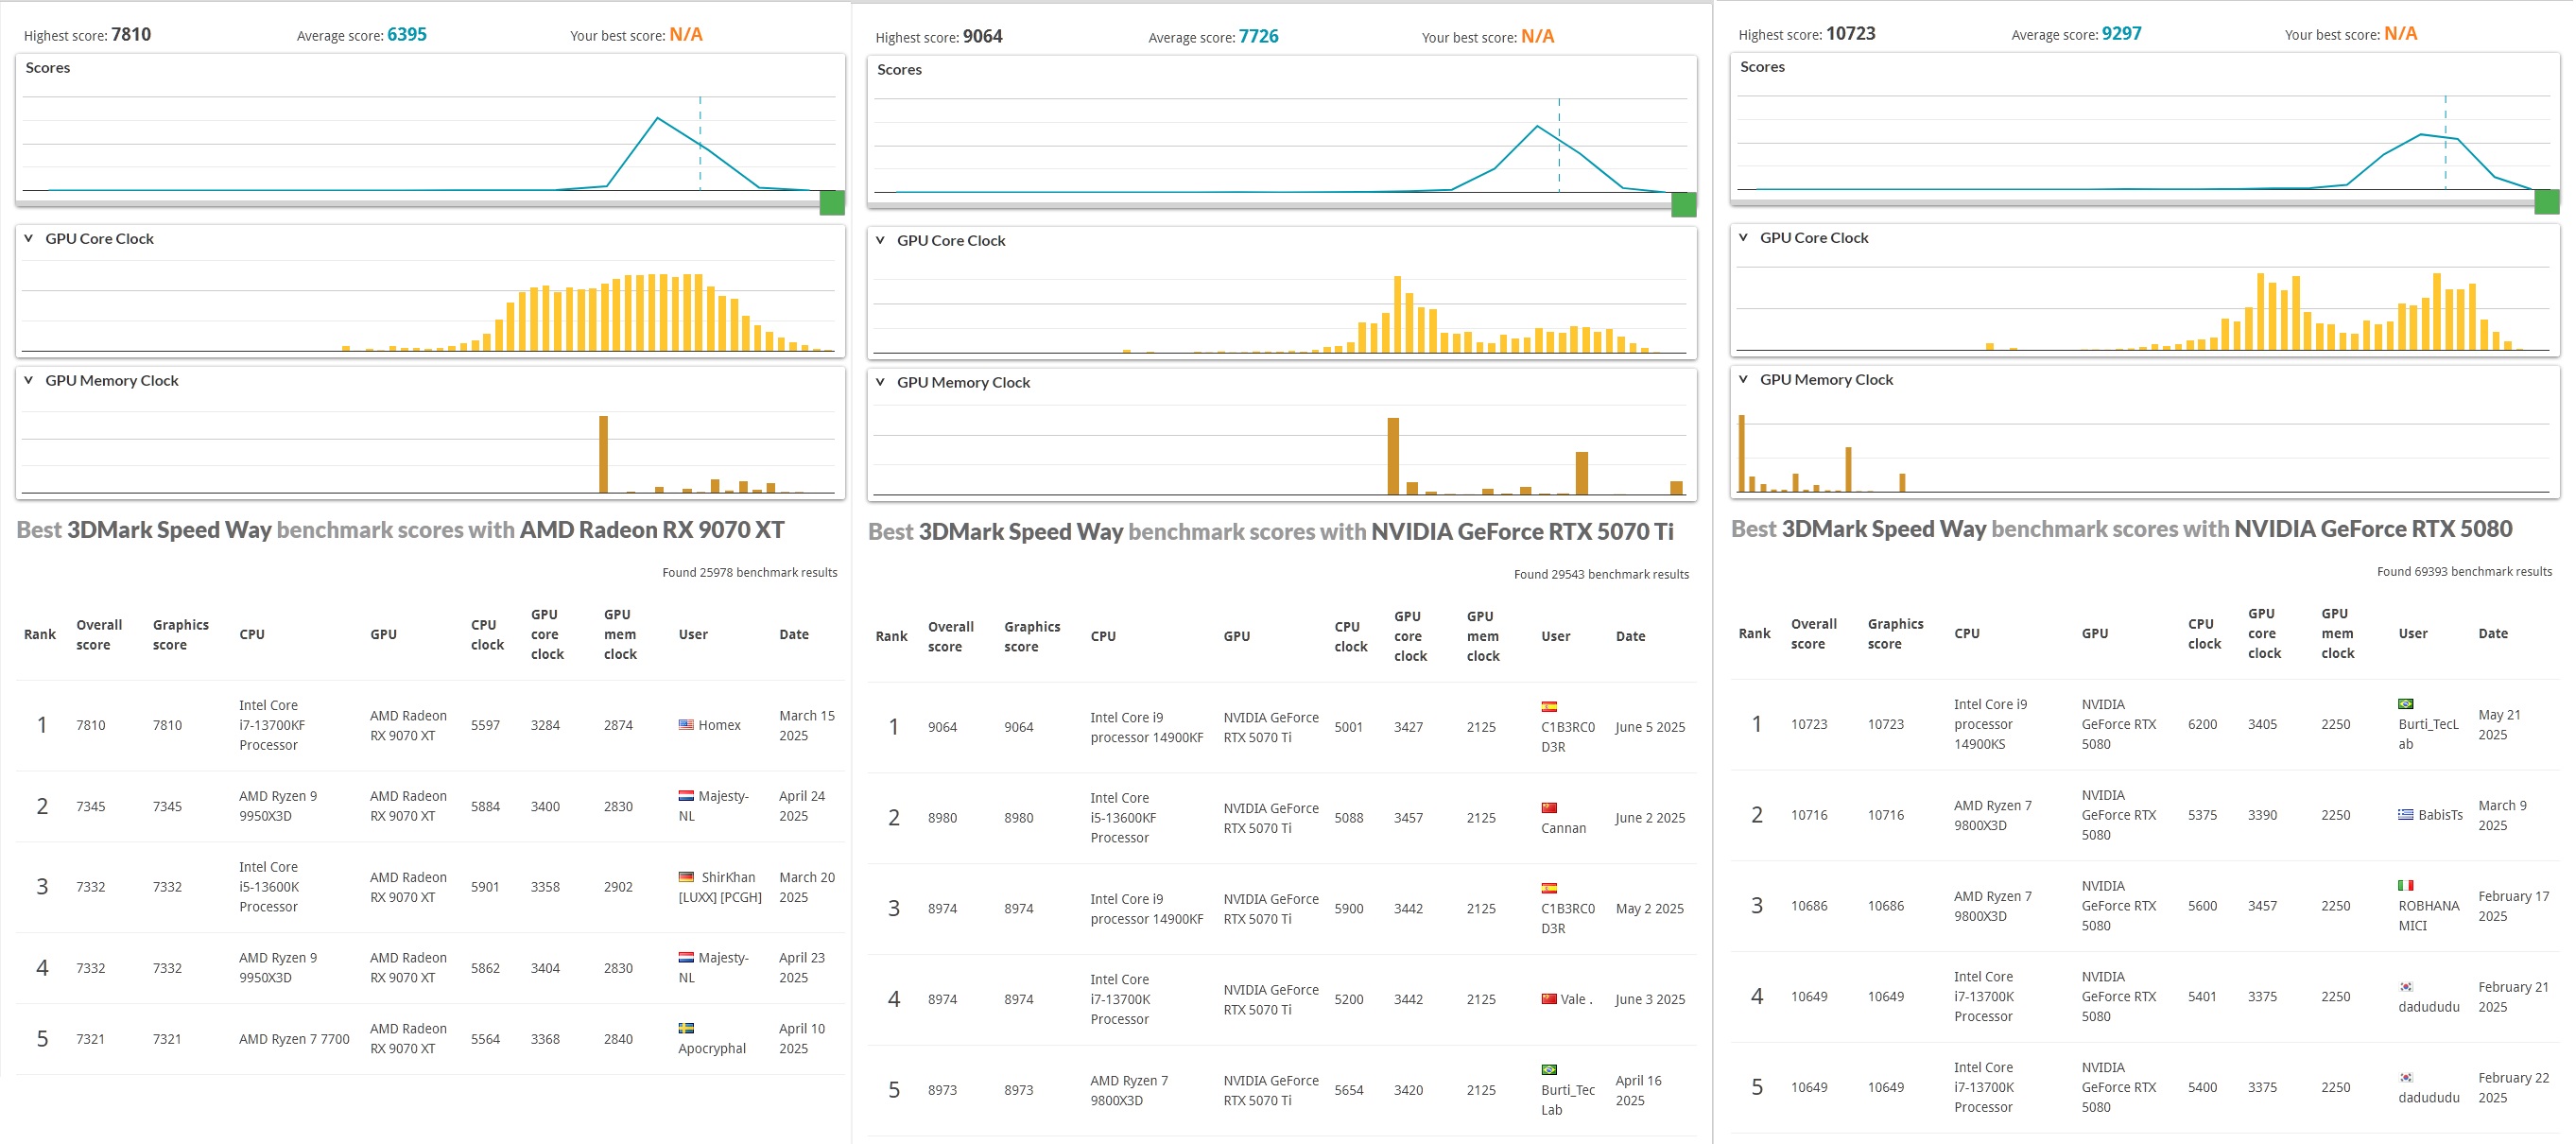
Task: Click Brazilian flag in RTX 5080 rank 1 row
Action: (2406, 704)
